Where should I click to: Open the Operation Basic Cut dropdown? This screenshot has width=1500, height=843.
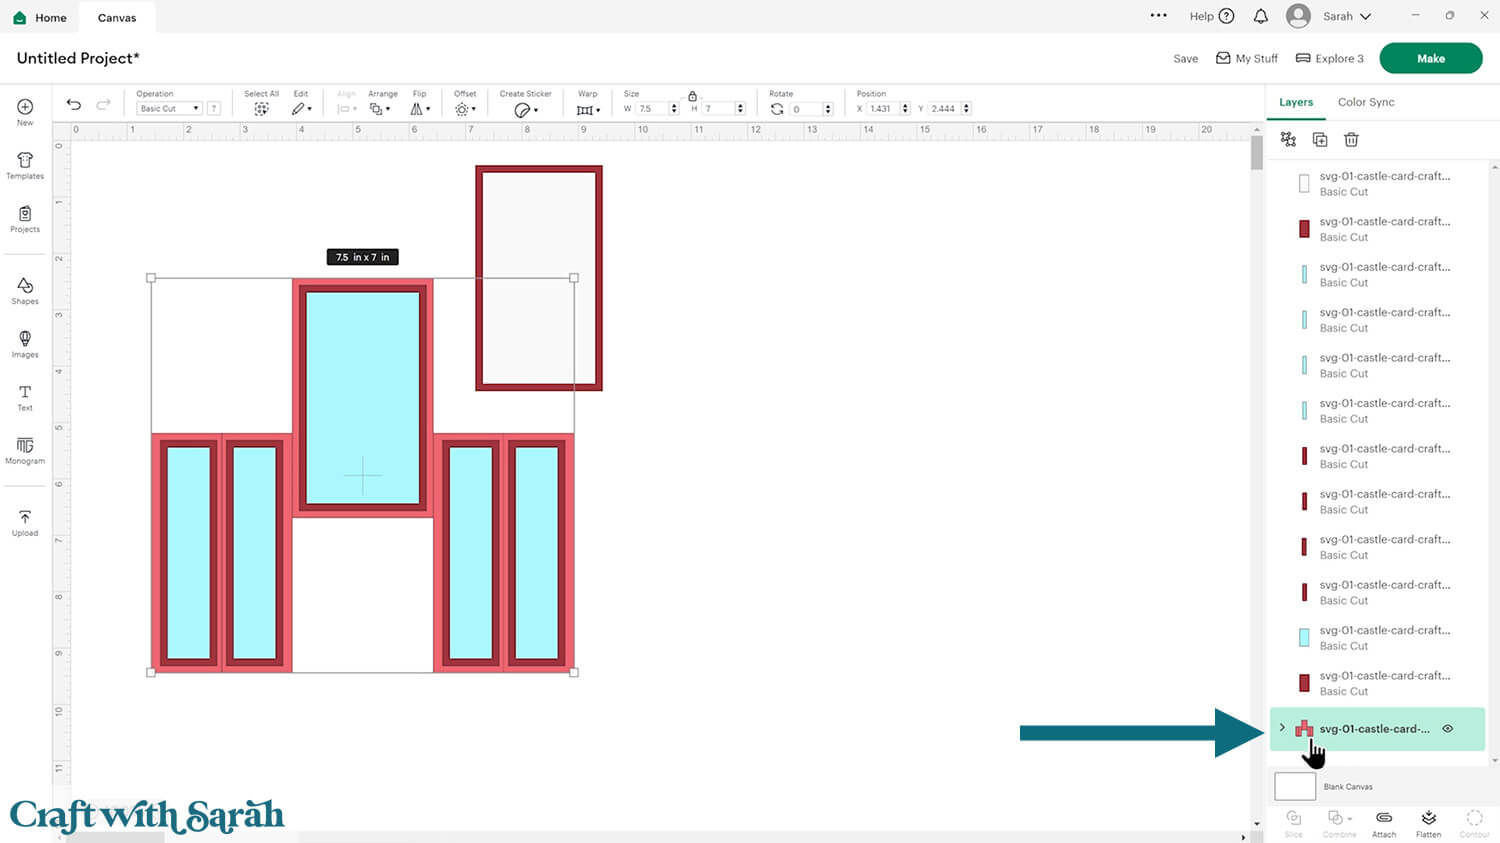168,108
